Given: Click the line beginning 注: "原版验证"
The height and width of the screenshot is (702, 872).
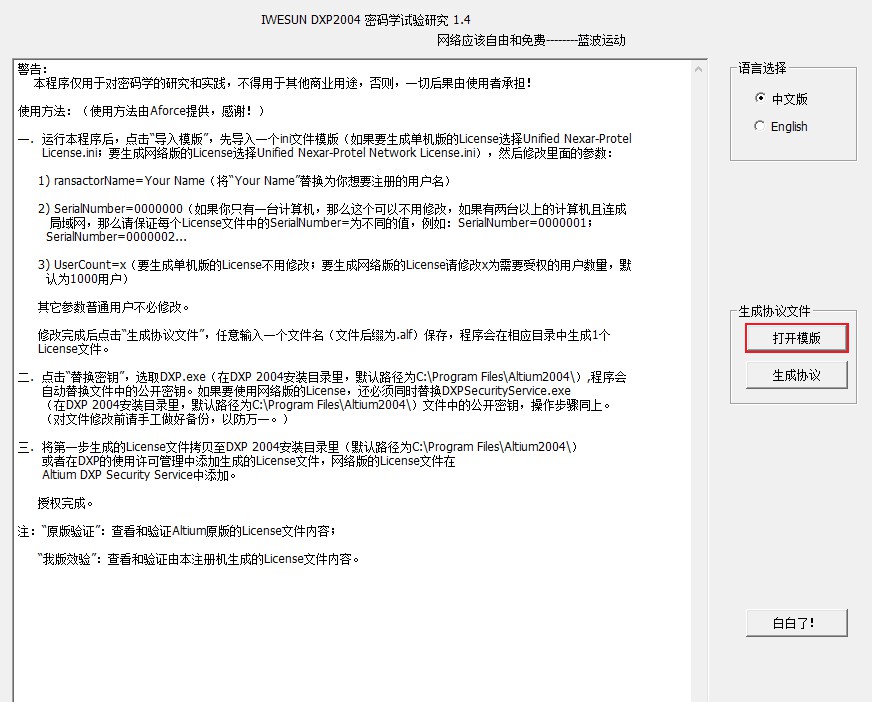Looking at the screenshot, I should click(177, 531).
